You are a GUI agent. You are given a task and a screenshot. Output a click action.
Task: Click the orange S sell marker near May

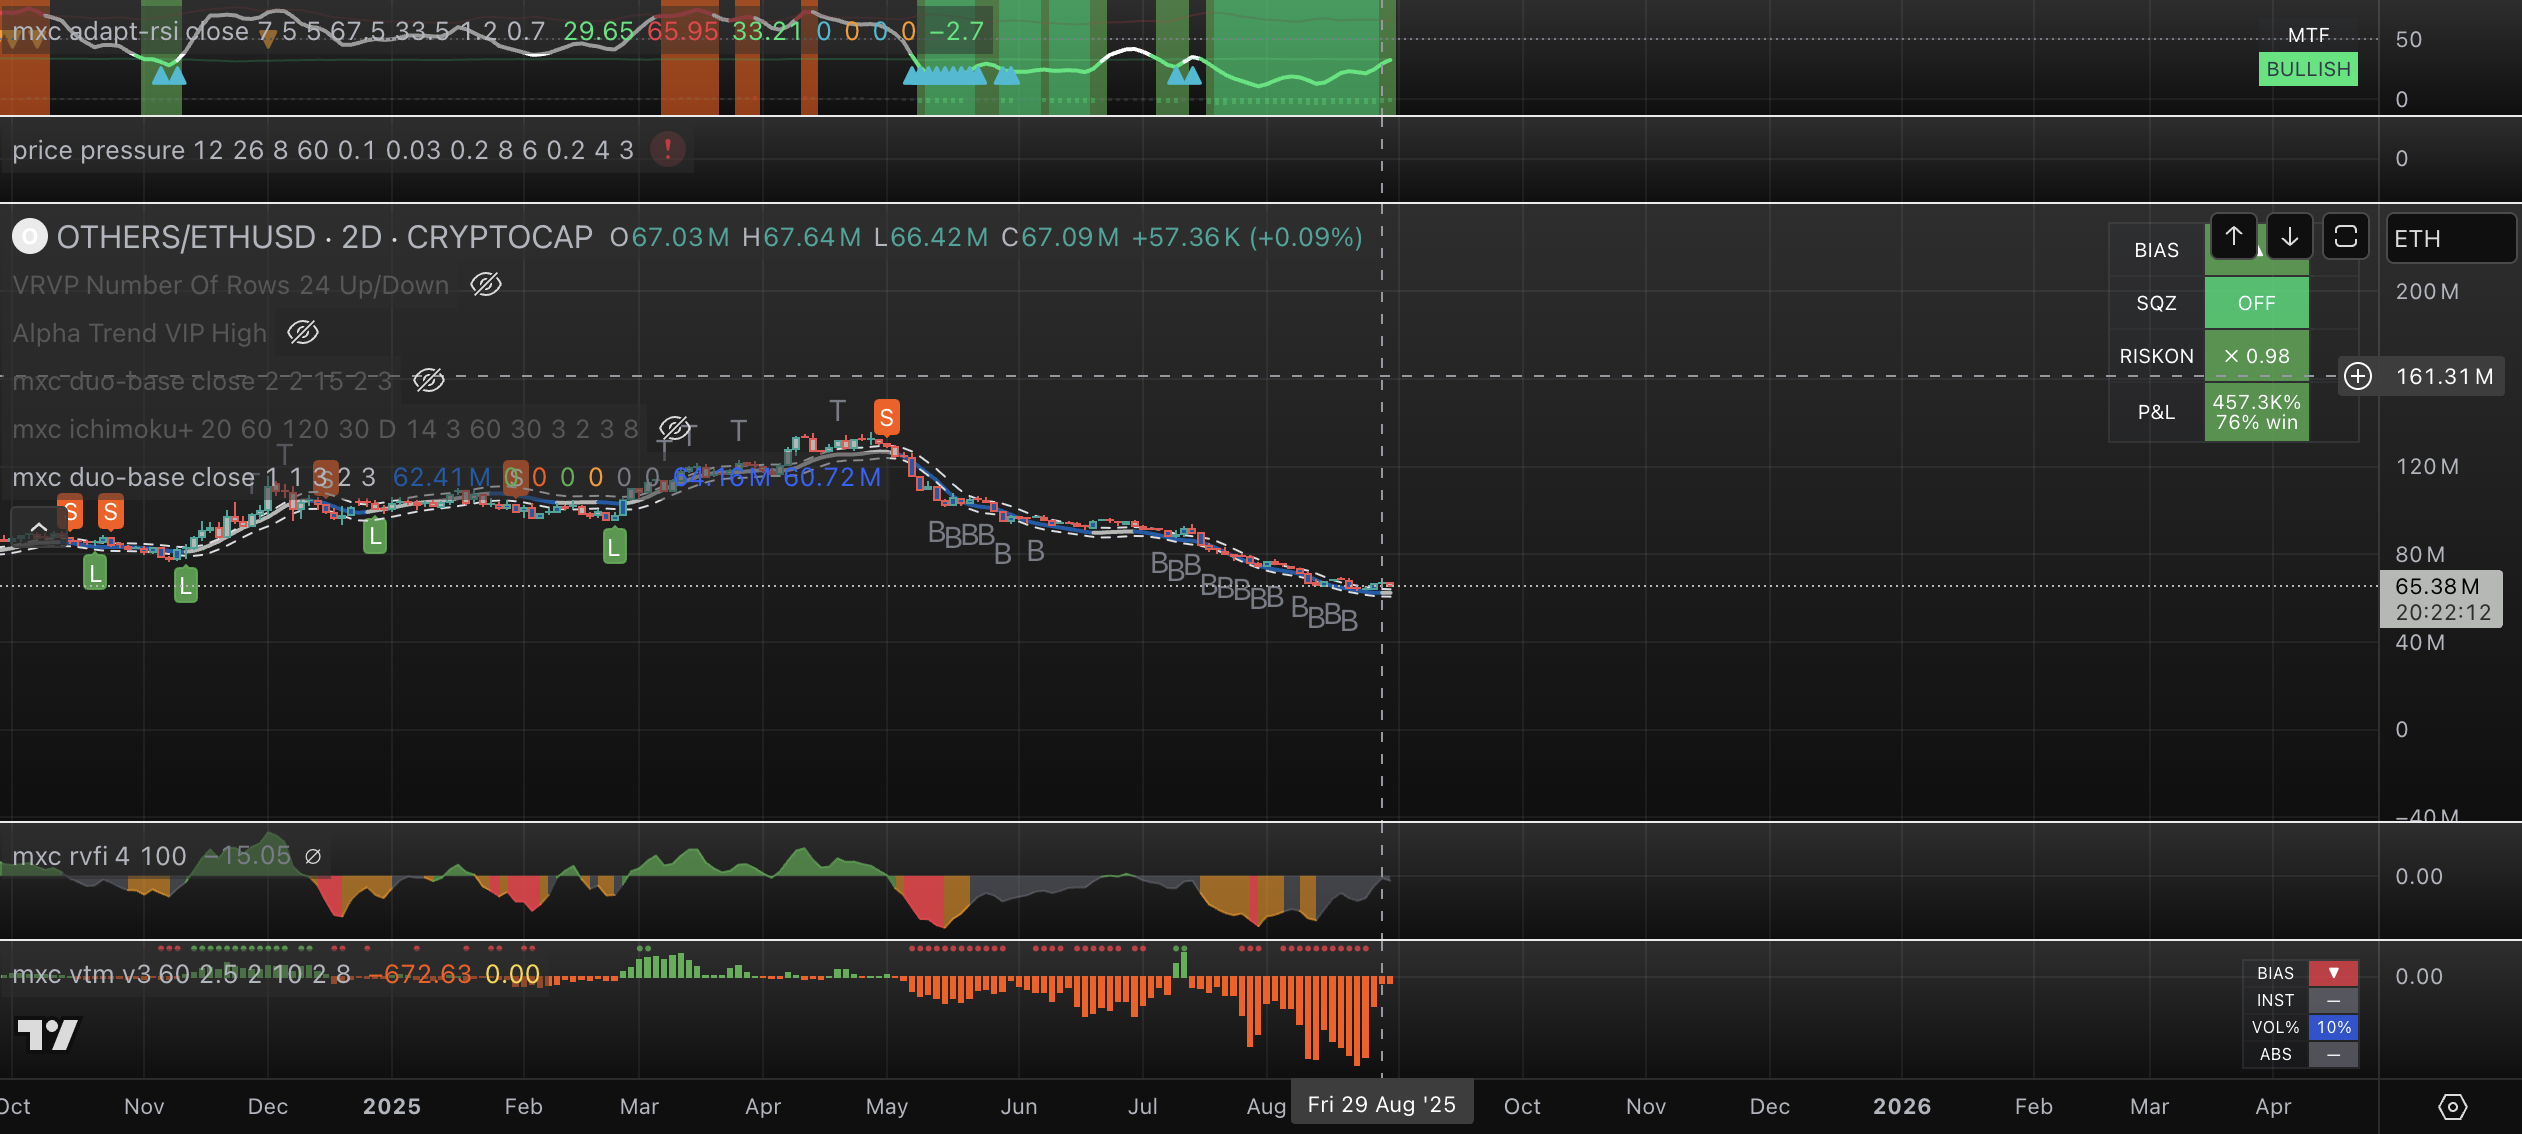point(886,417)
